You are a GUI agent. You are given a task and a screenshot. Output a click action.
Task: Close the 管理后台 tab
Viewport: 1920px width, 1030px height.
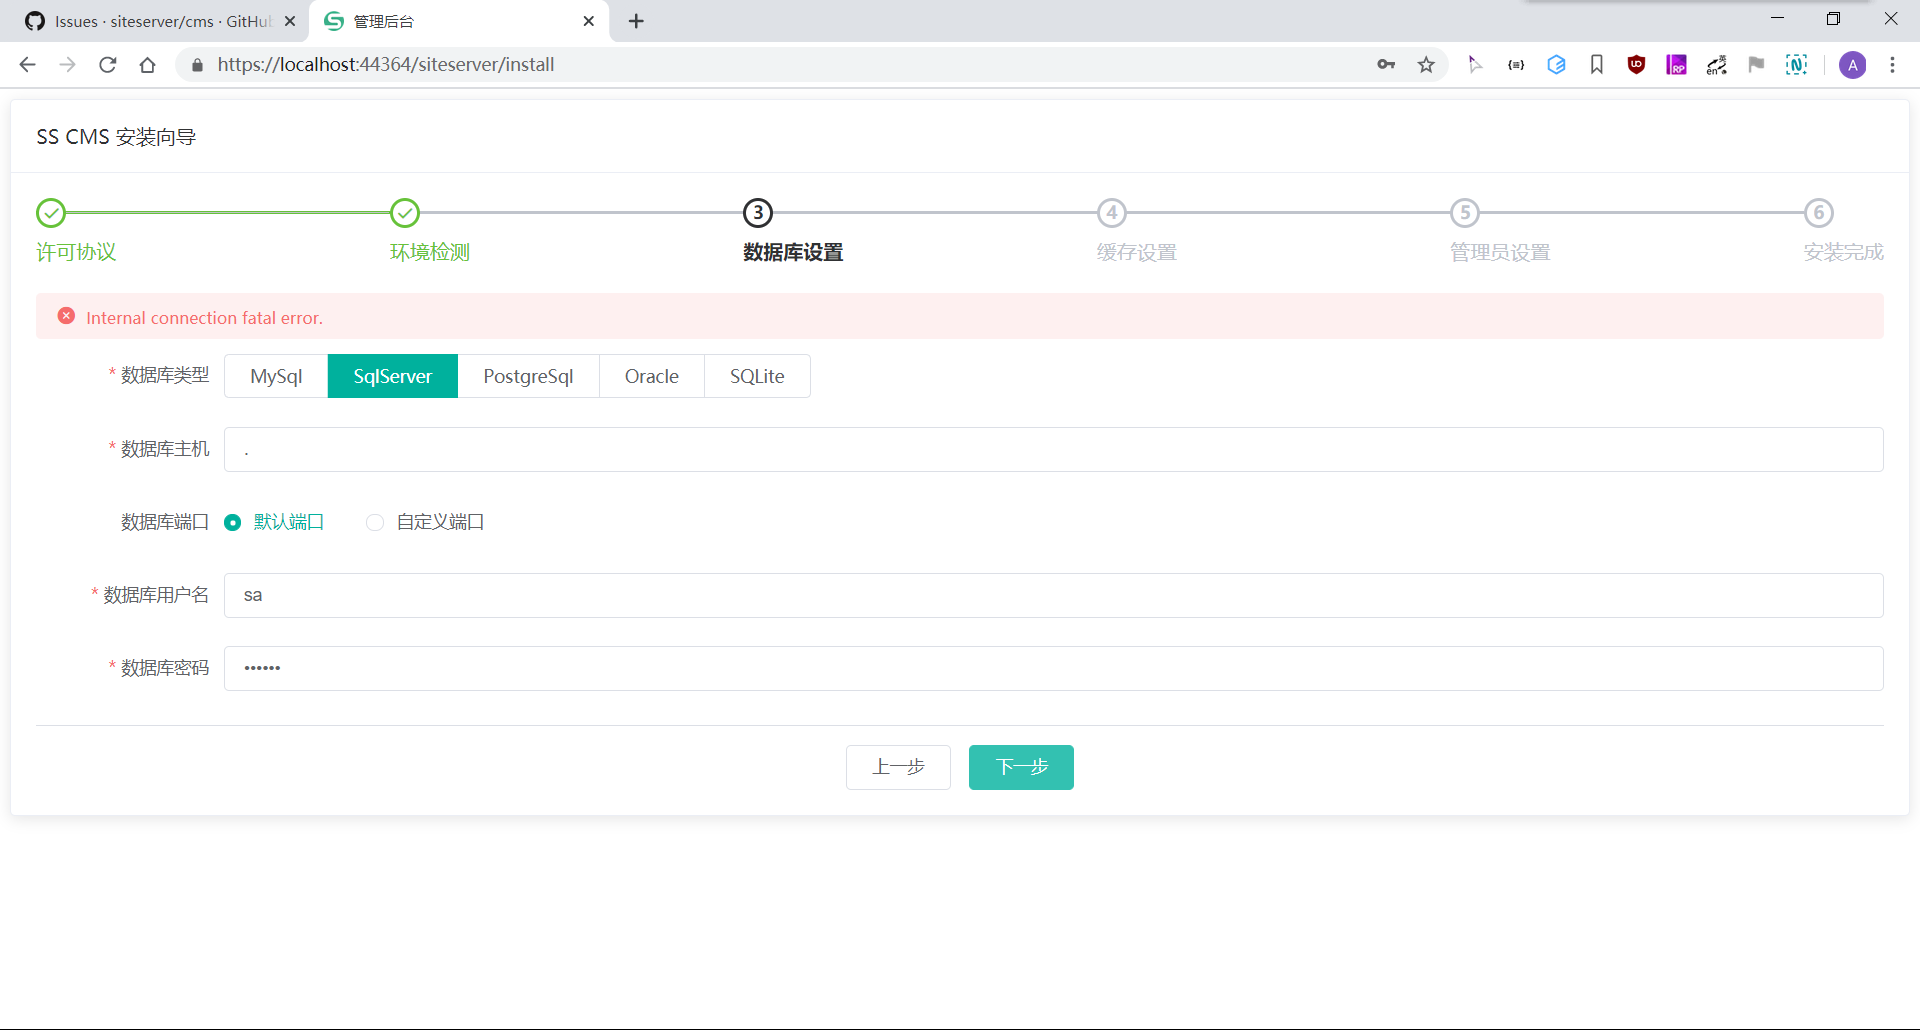point(589,21)
